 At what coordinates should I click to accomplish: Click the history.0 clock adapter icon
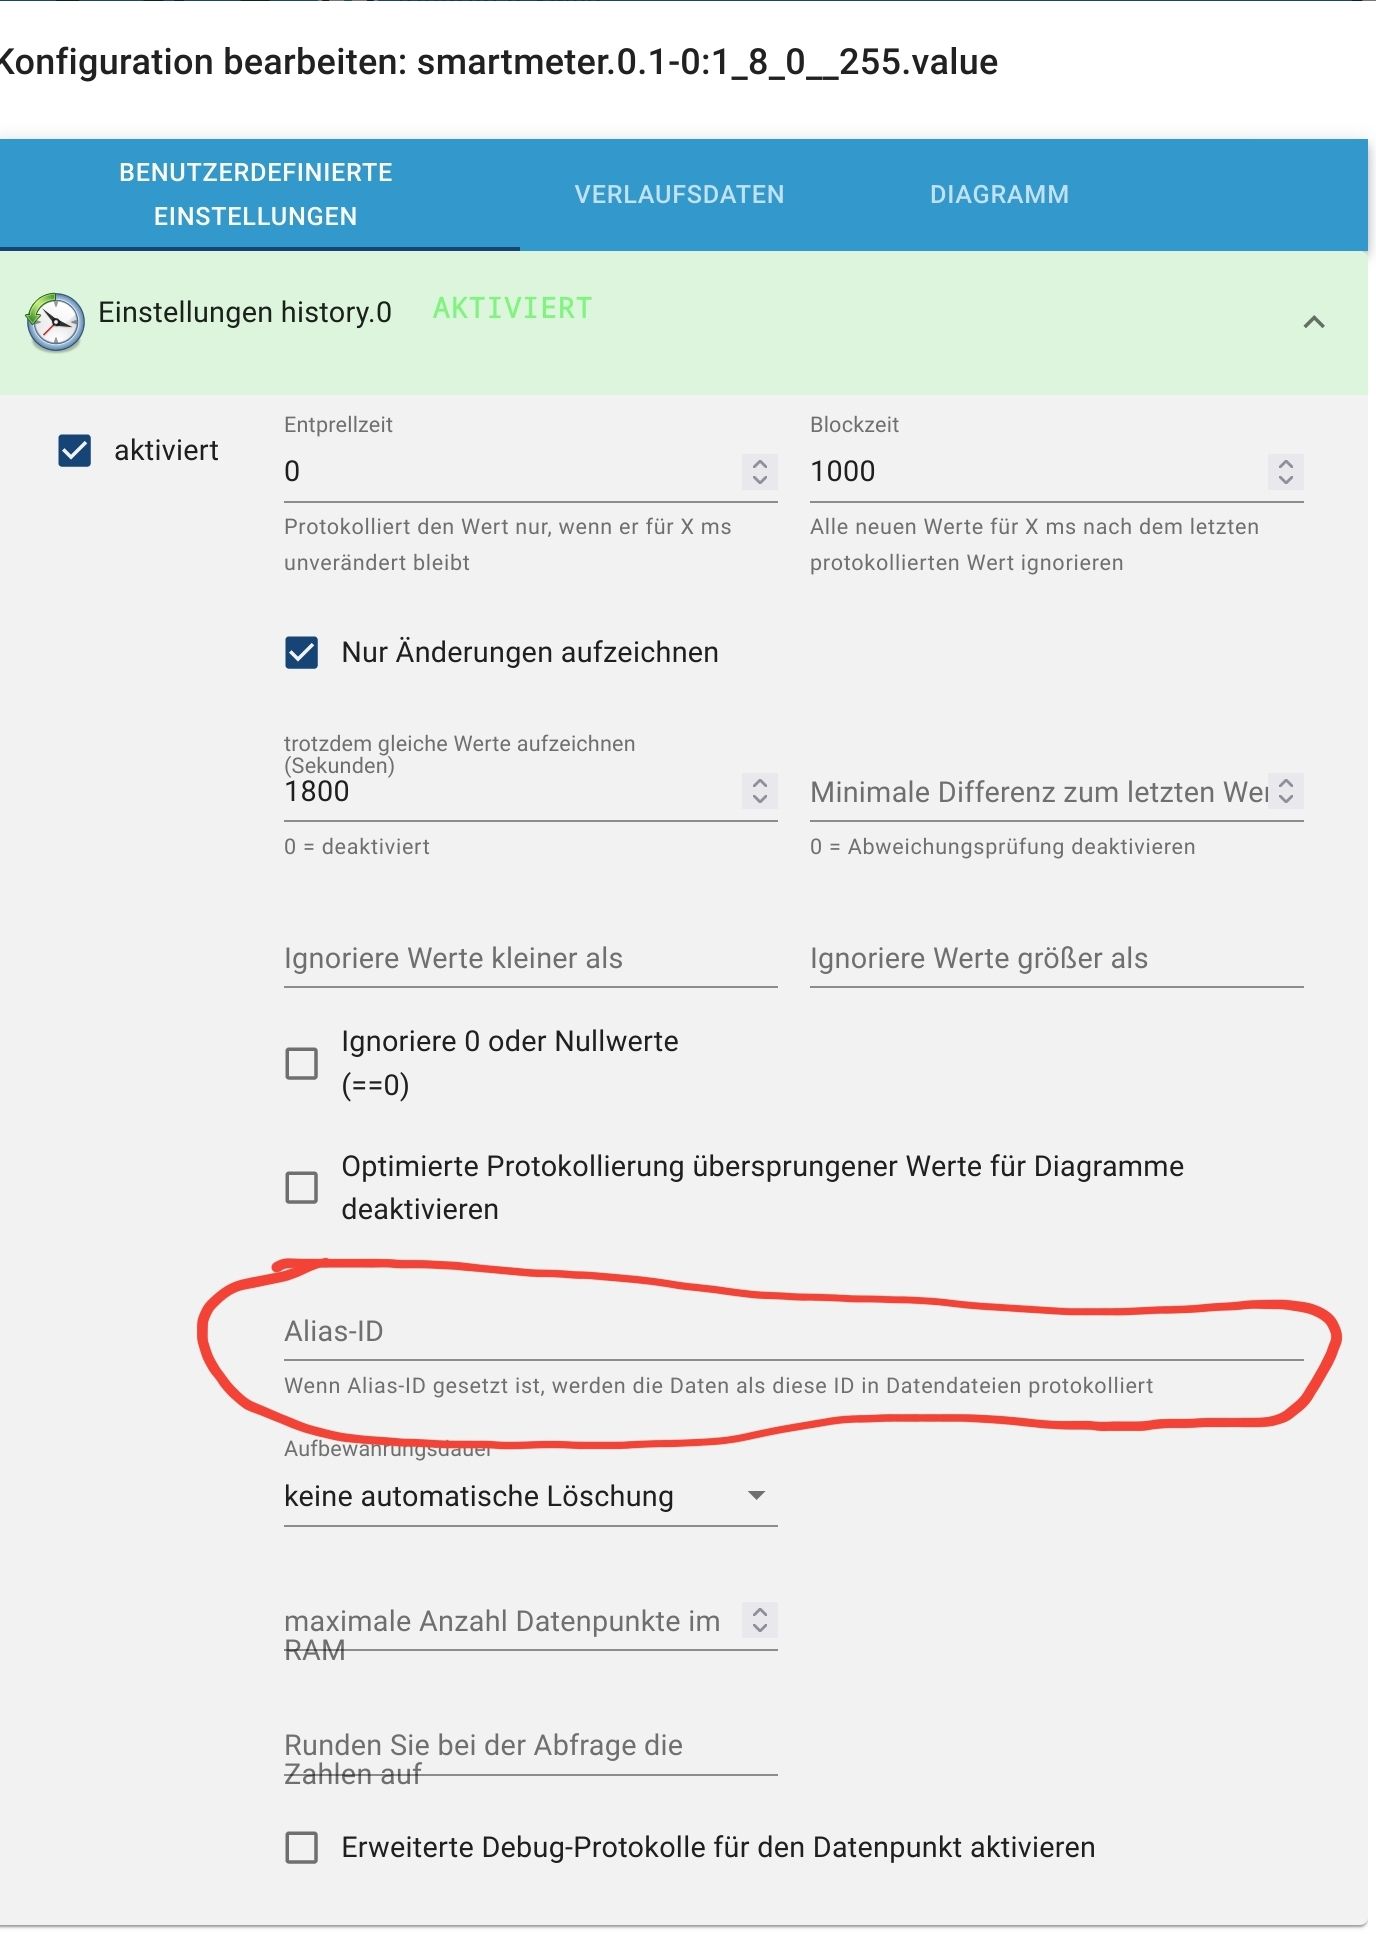55,322
